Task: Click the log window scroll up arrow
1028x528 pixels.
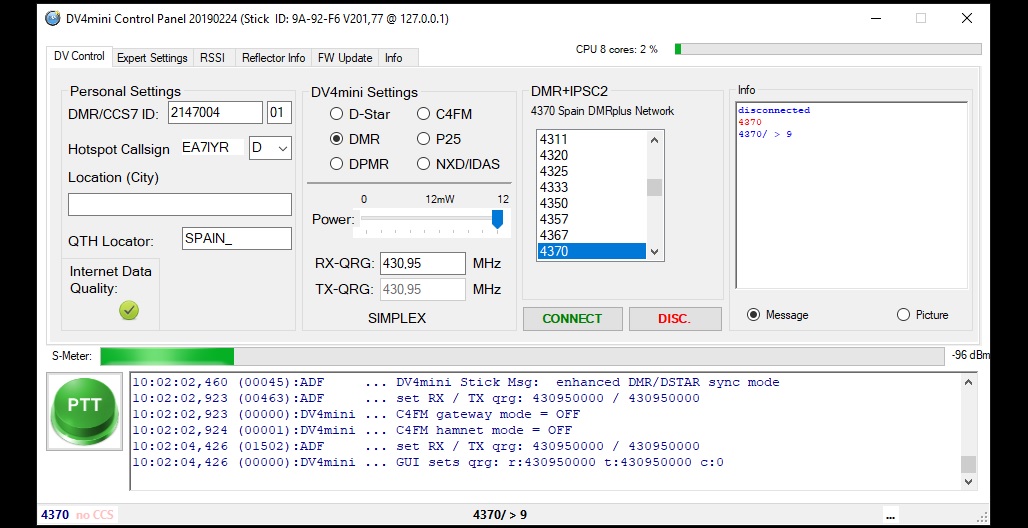Action: pos(968,382)
